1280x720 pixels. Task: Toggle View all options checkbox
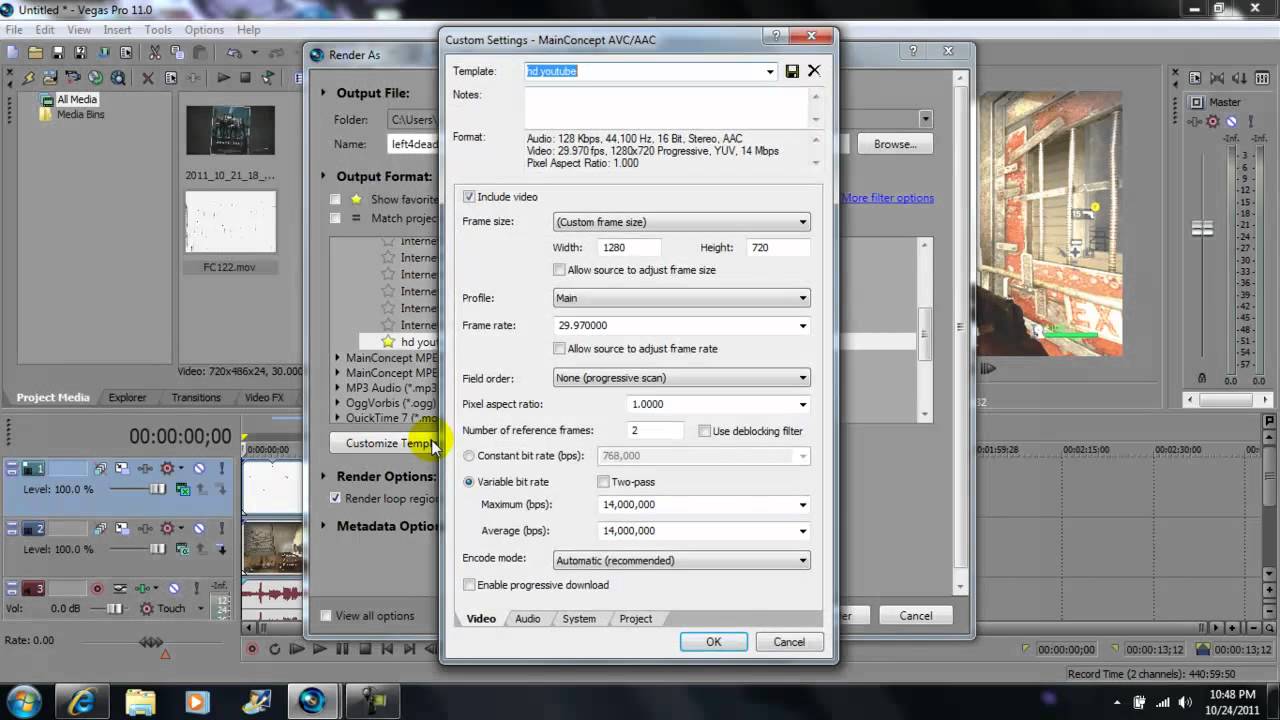pos(326,616)
